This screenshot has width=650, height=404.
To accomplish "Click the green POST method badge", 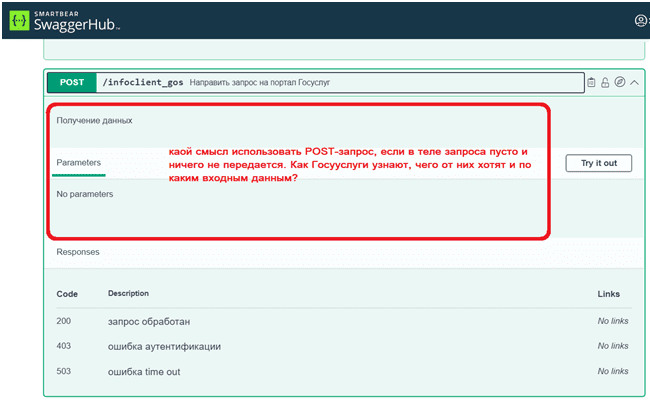I will click(72, 82).
